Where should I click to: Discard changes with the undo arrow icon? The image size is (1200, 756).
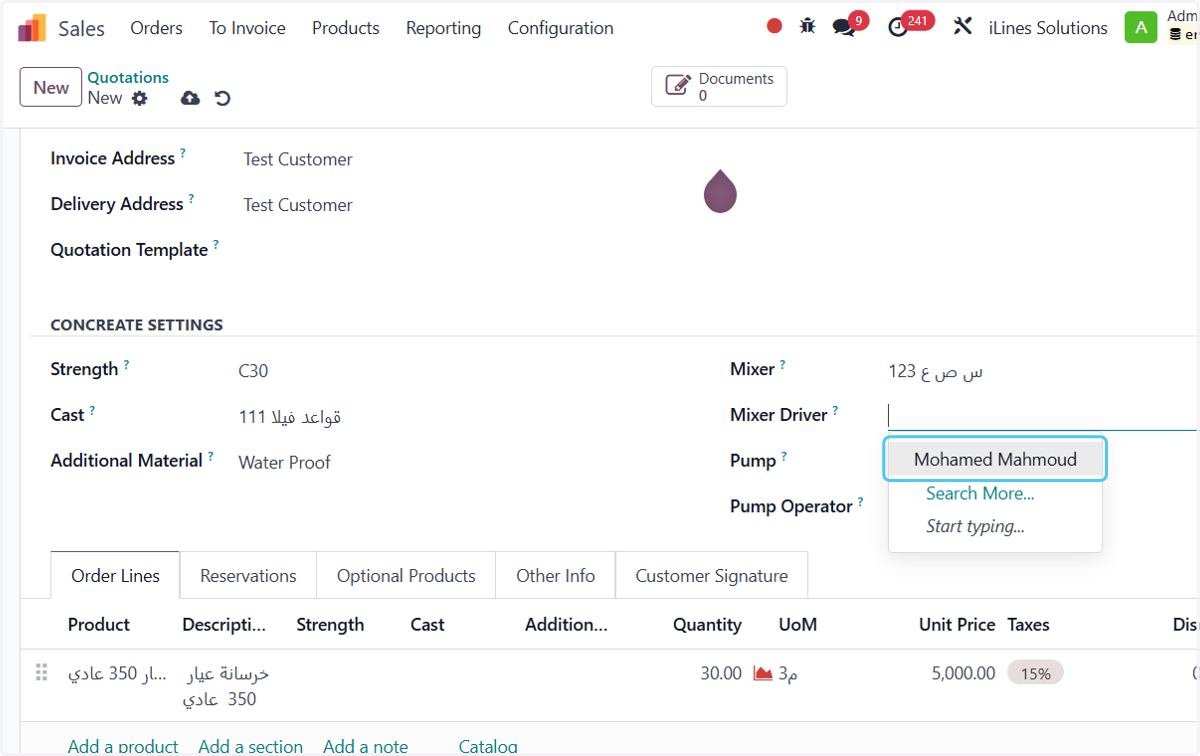222,98
